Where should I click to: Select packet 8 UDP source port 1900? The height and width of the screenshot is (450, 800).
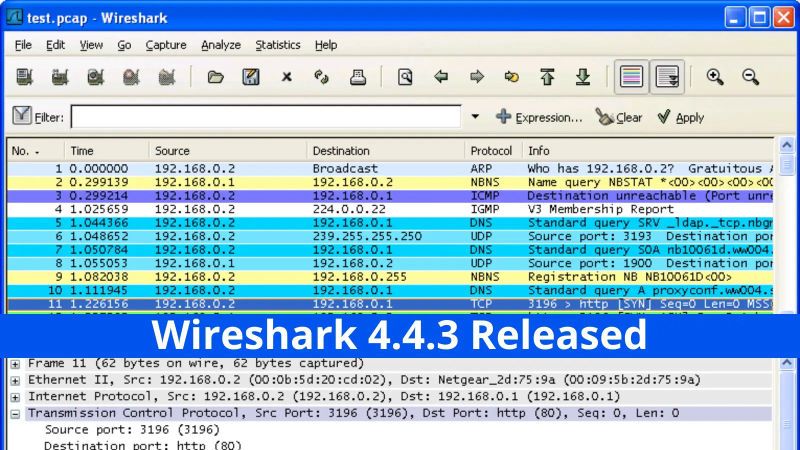pos(390,263)
